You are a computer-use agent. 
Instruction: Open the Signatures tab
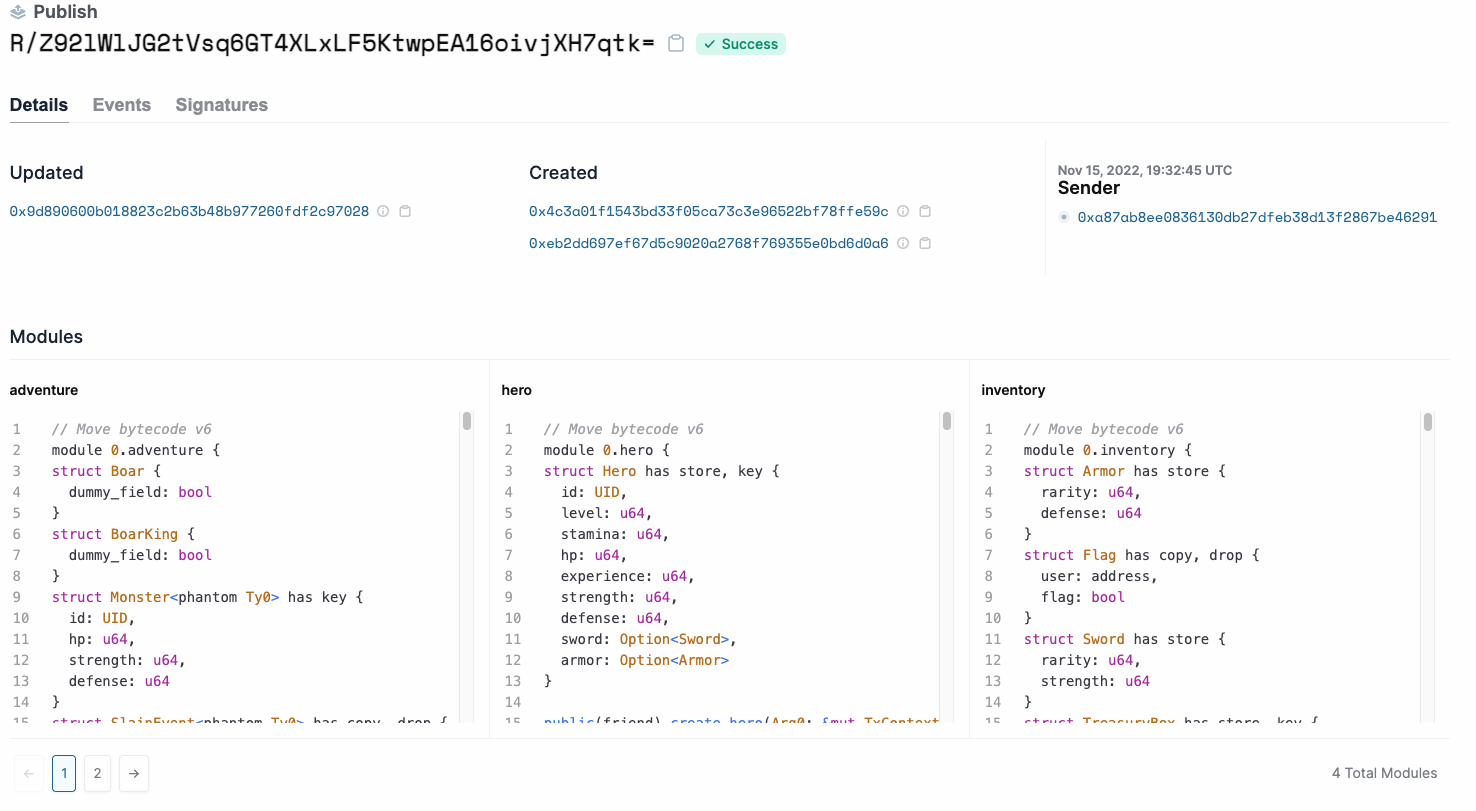(x=221, y=105)
